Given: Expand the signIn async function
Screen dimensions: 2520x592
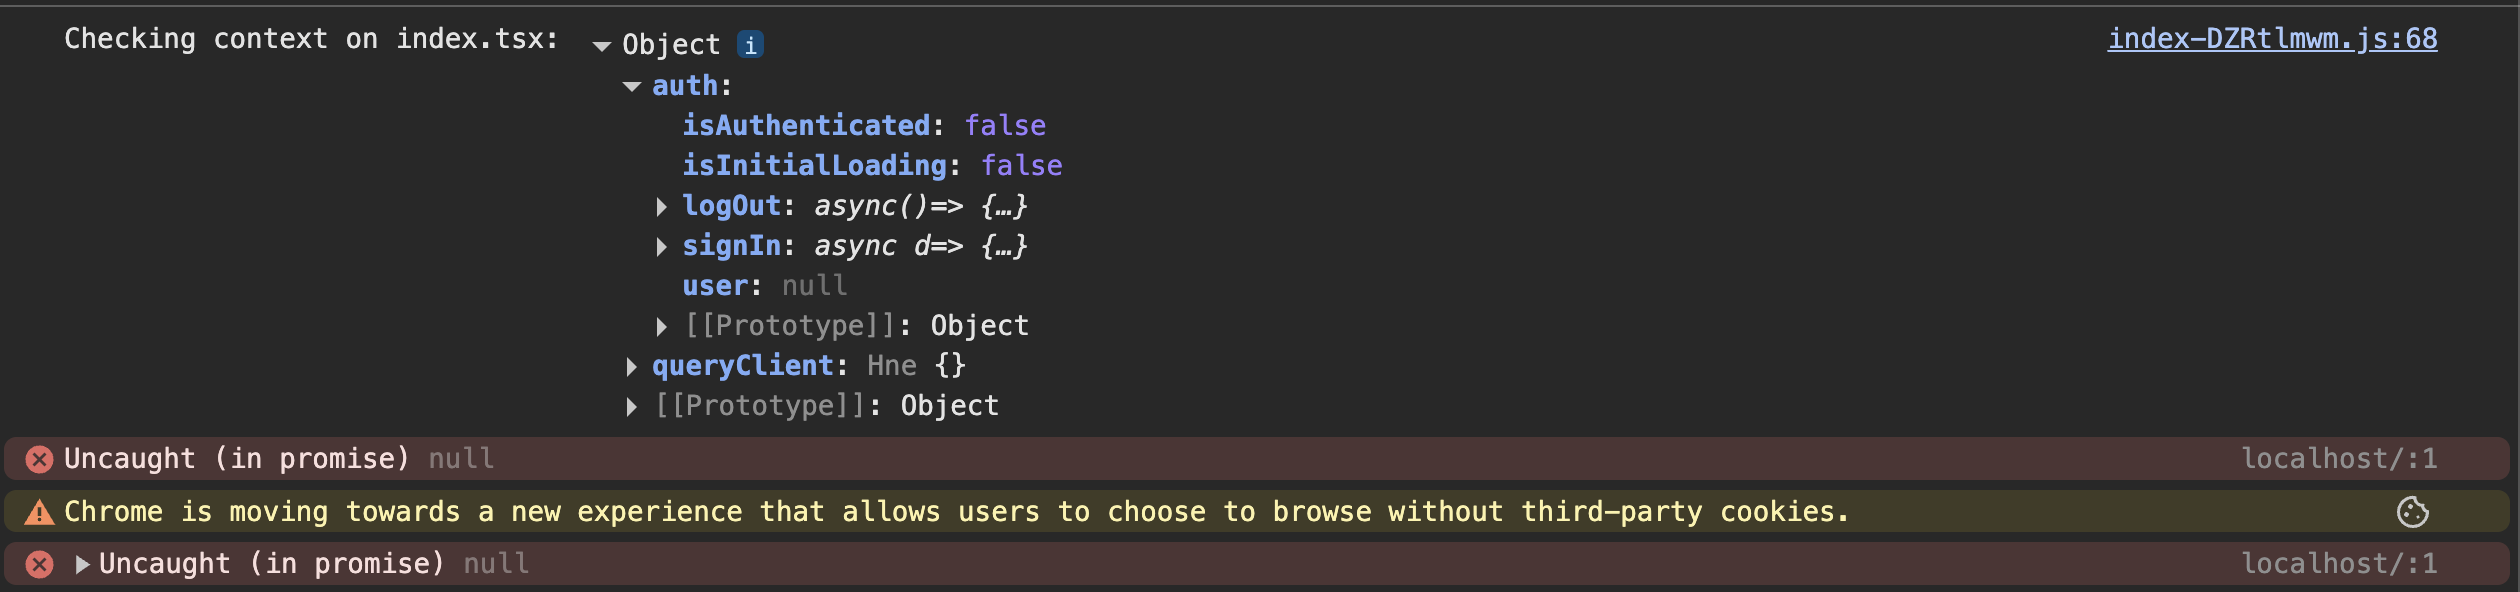Looking at the screenshot, I should pos(661,247).
